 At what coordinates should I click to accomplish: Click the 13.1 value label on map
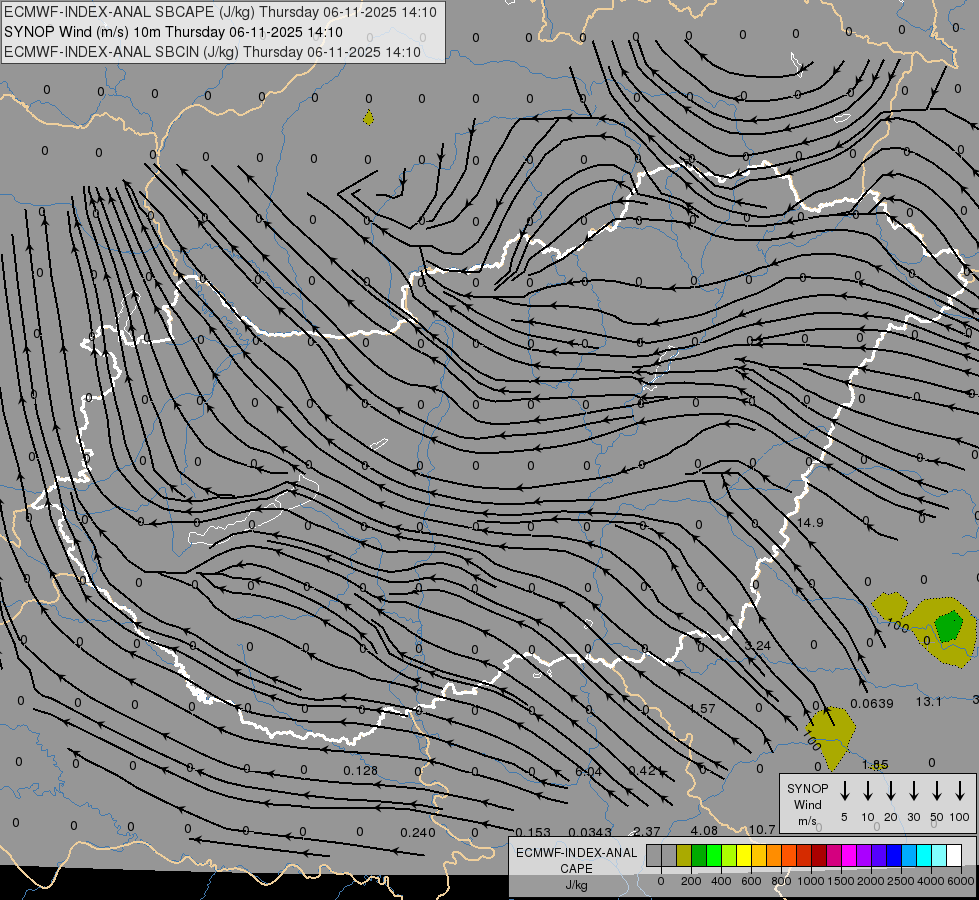[x=929, y=702]
